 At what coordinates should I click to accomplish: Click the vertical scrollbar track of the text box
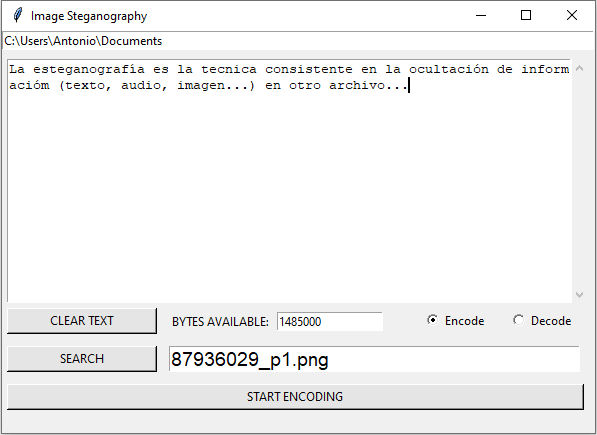pos(579,182)
